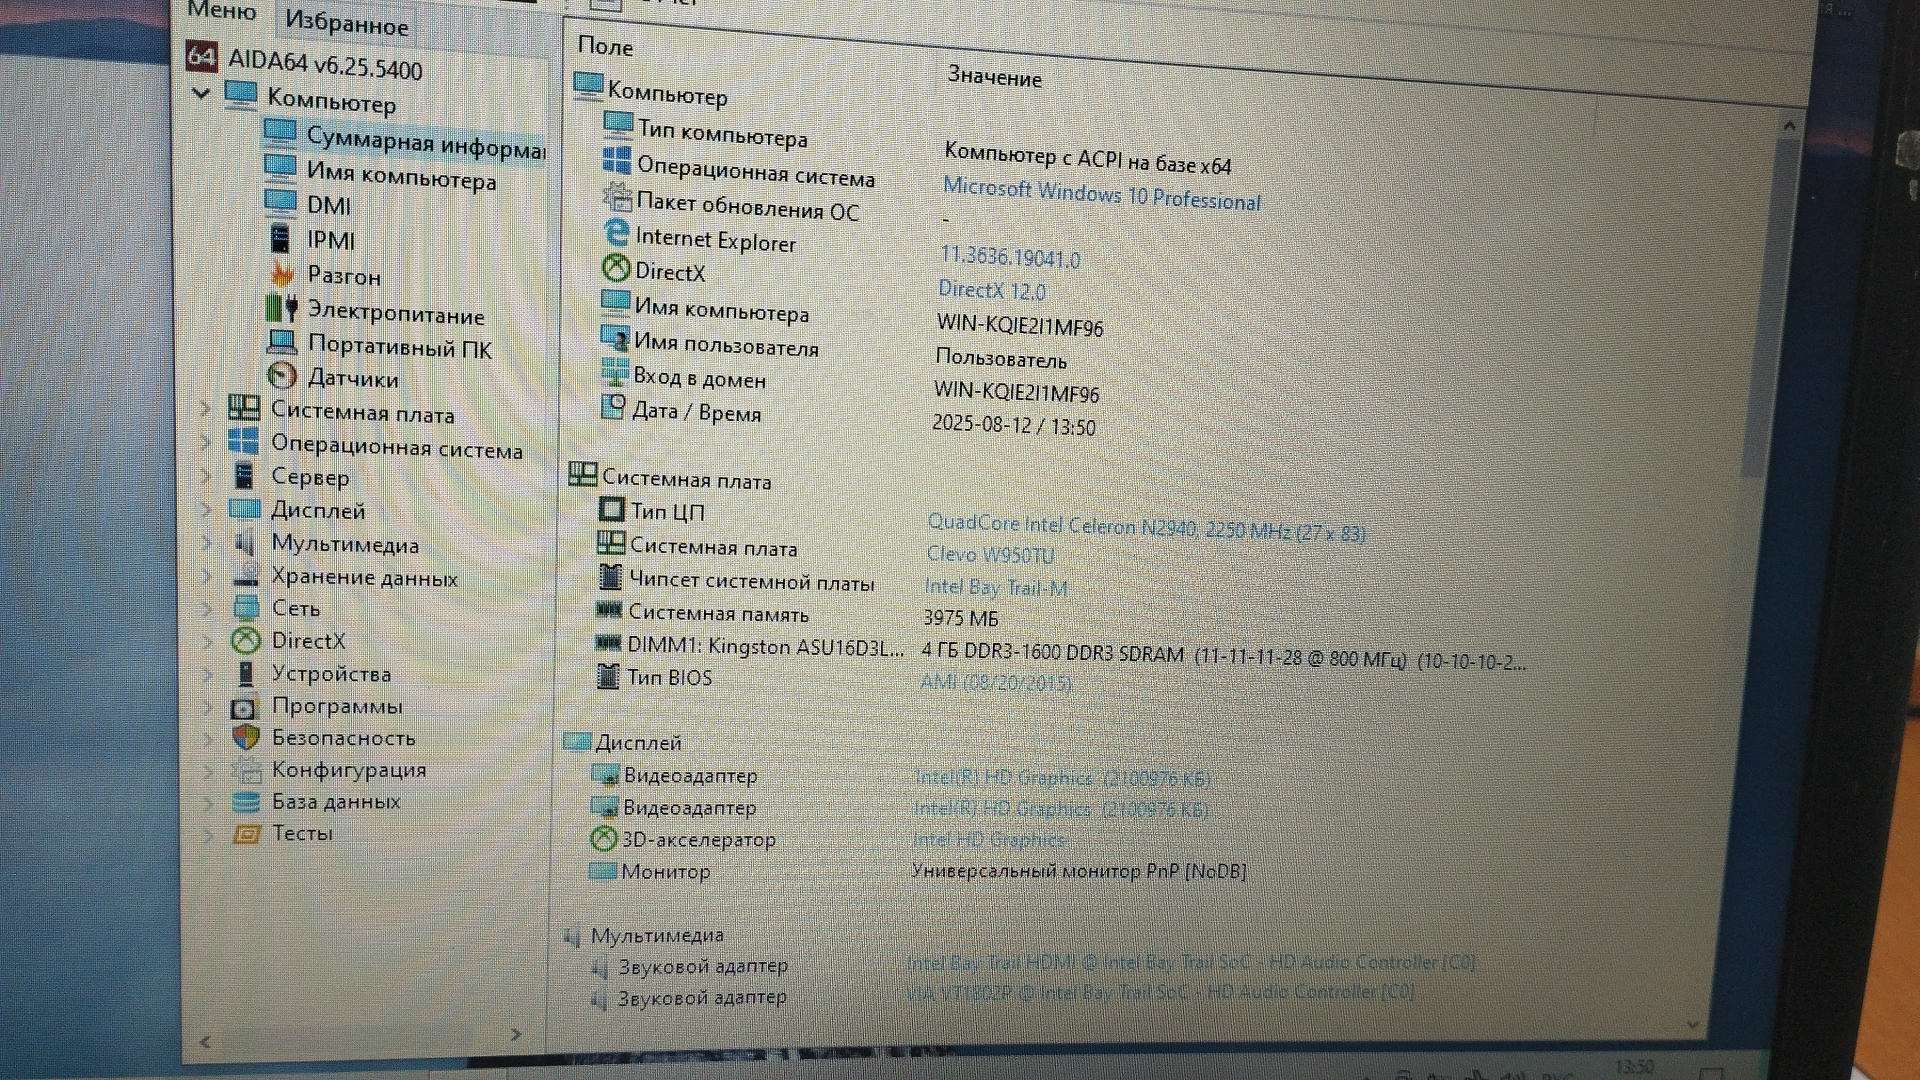Open the Clevo W950TU motherboard link

point(990,554)
